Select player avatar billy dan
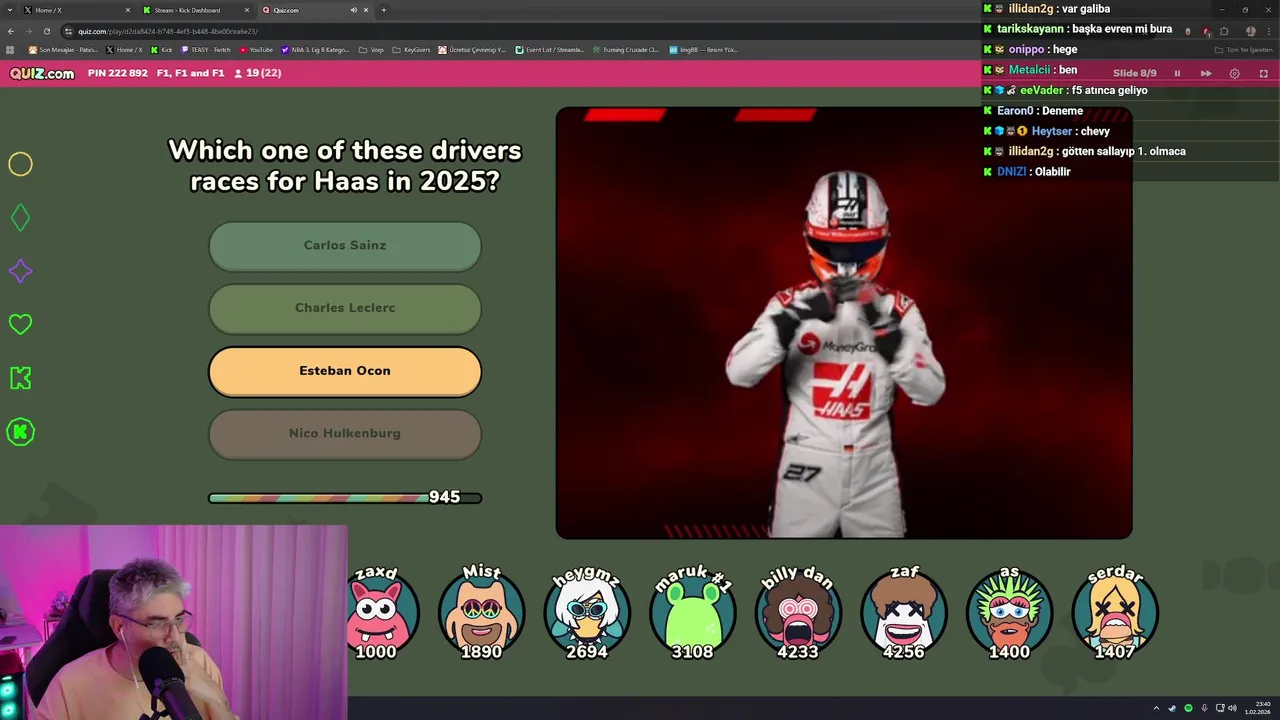The width and height of the screenshot is (1280, 720). (798, 612)
